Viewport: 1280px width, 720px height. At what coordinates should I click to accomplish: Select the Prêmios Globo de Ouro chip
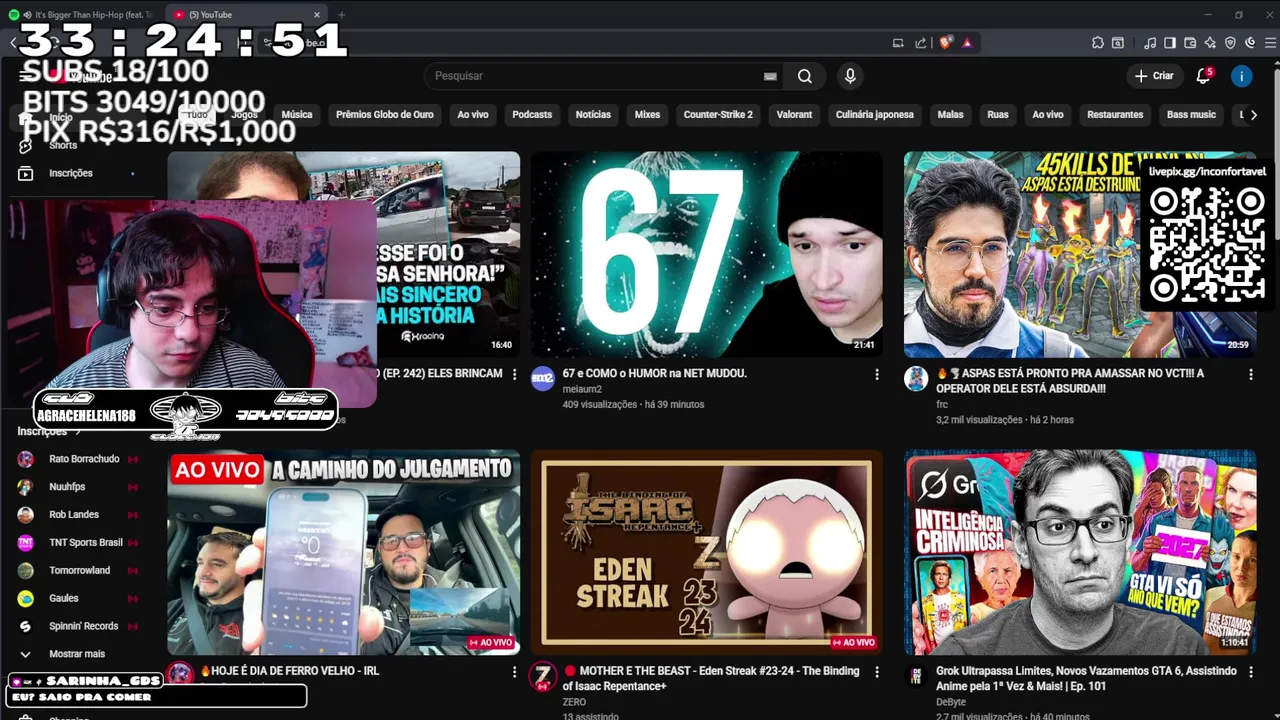(x=385, y=115)
